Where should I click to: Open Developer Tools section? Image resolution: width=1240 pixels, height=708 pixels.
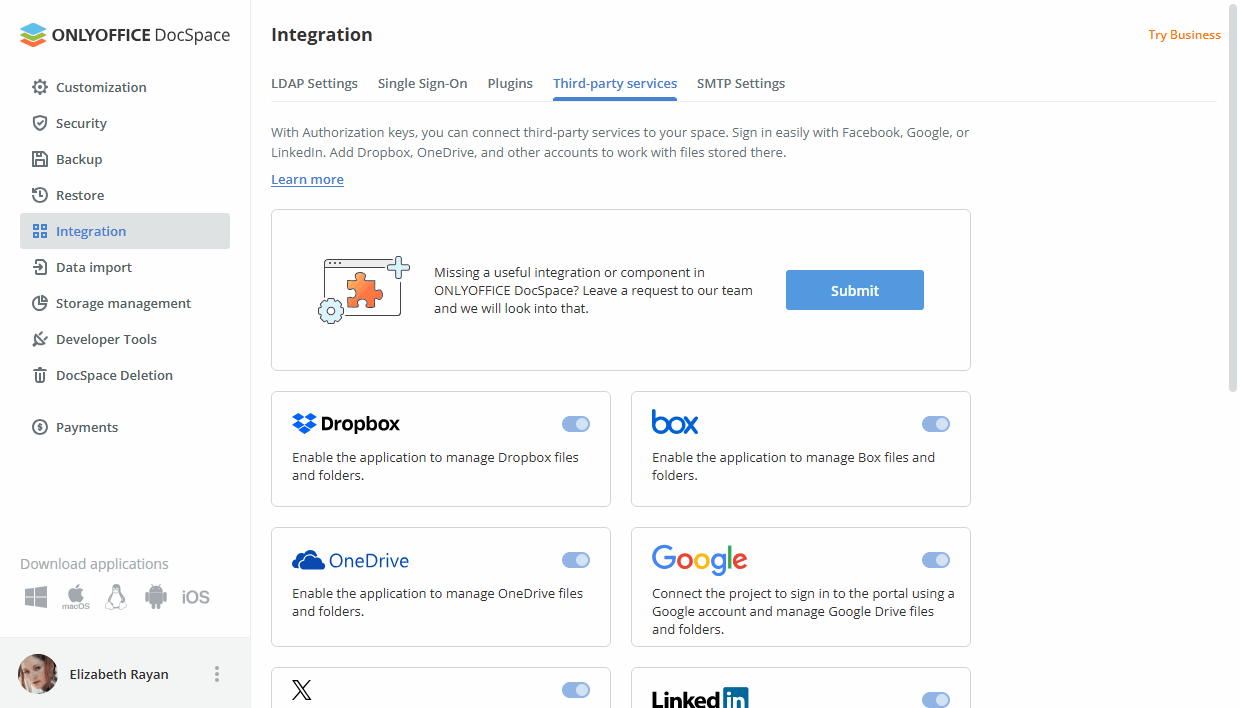[x=105, y=339]
